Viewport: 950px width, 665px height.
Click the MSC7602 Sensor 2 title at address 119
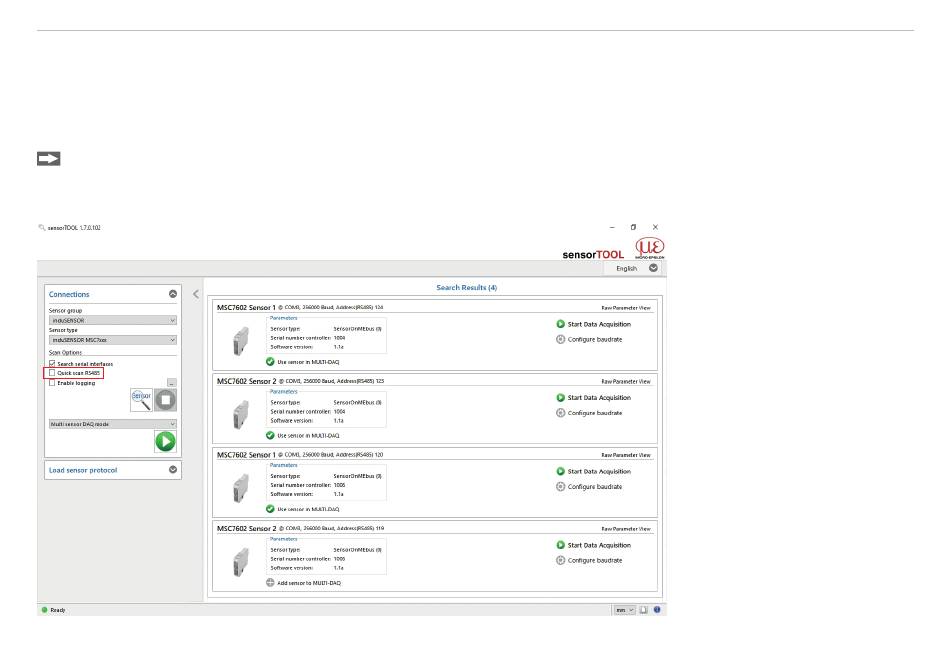click(246, 529)
